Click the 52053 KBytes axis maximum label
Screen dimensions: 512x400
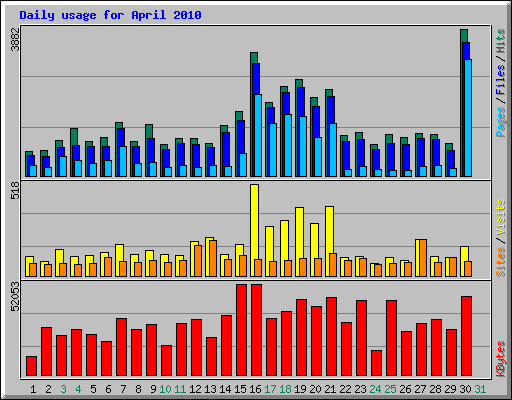(15, 297)
